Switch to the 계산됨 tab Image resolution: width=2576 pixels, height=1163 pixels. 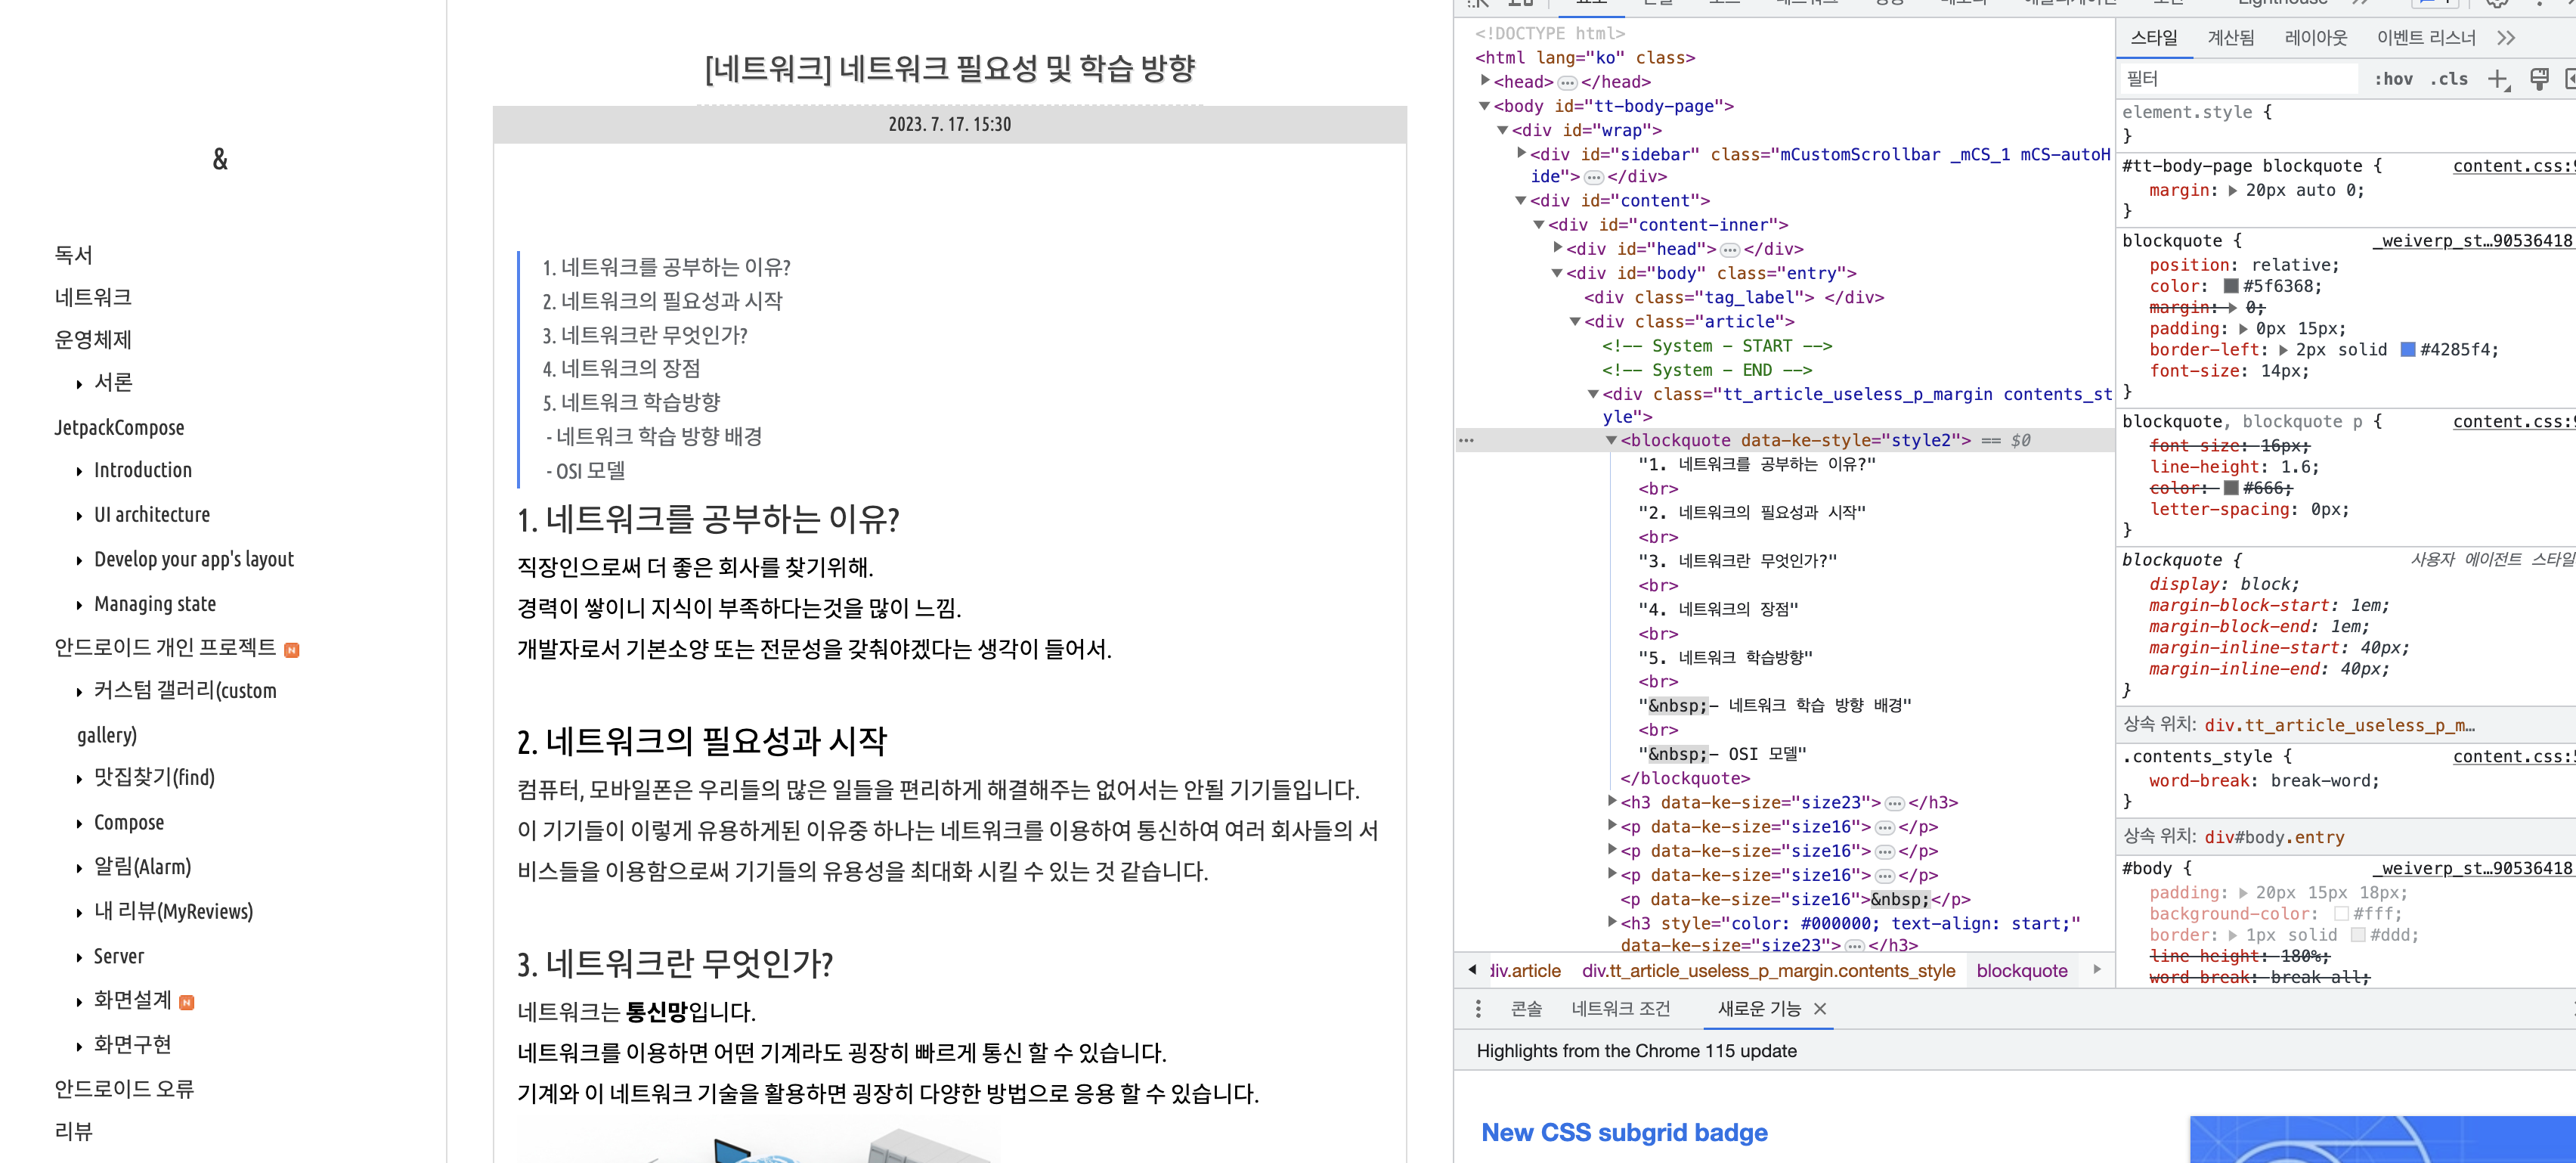[x=2230, y=38]
